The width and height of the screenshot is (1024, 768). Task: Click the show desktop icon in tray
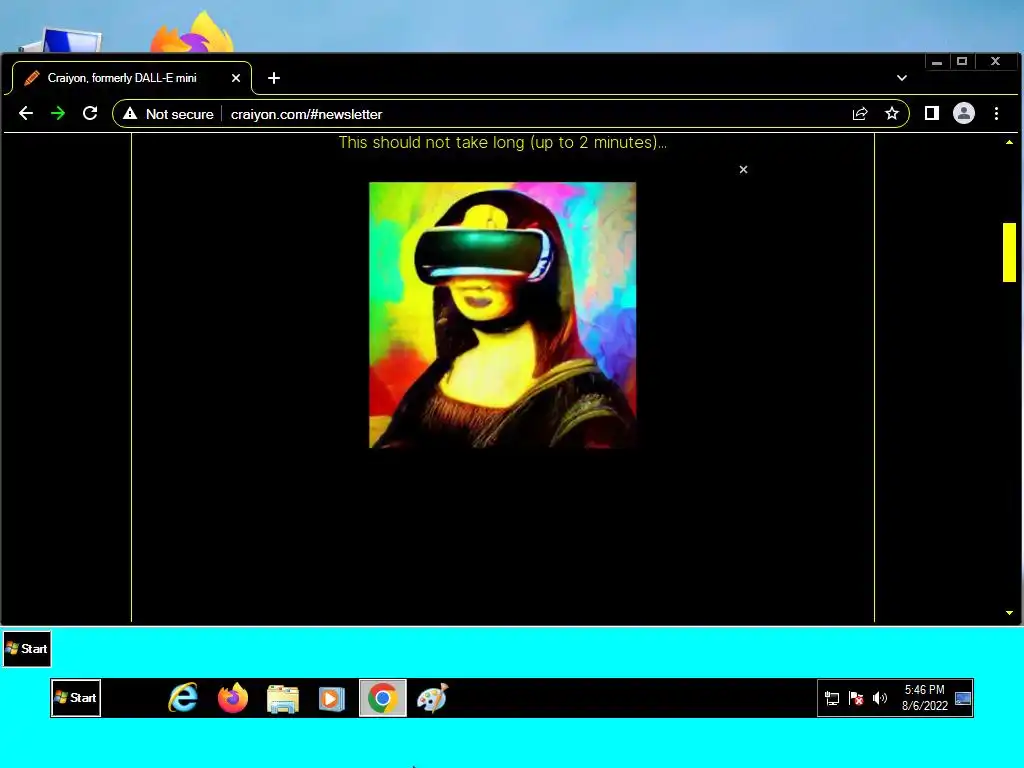[963, 698]
